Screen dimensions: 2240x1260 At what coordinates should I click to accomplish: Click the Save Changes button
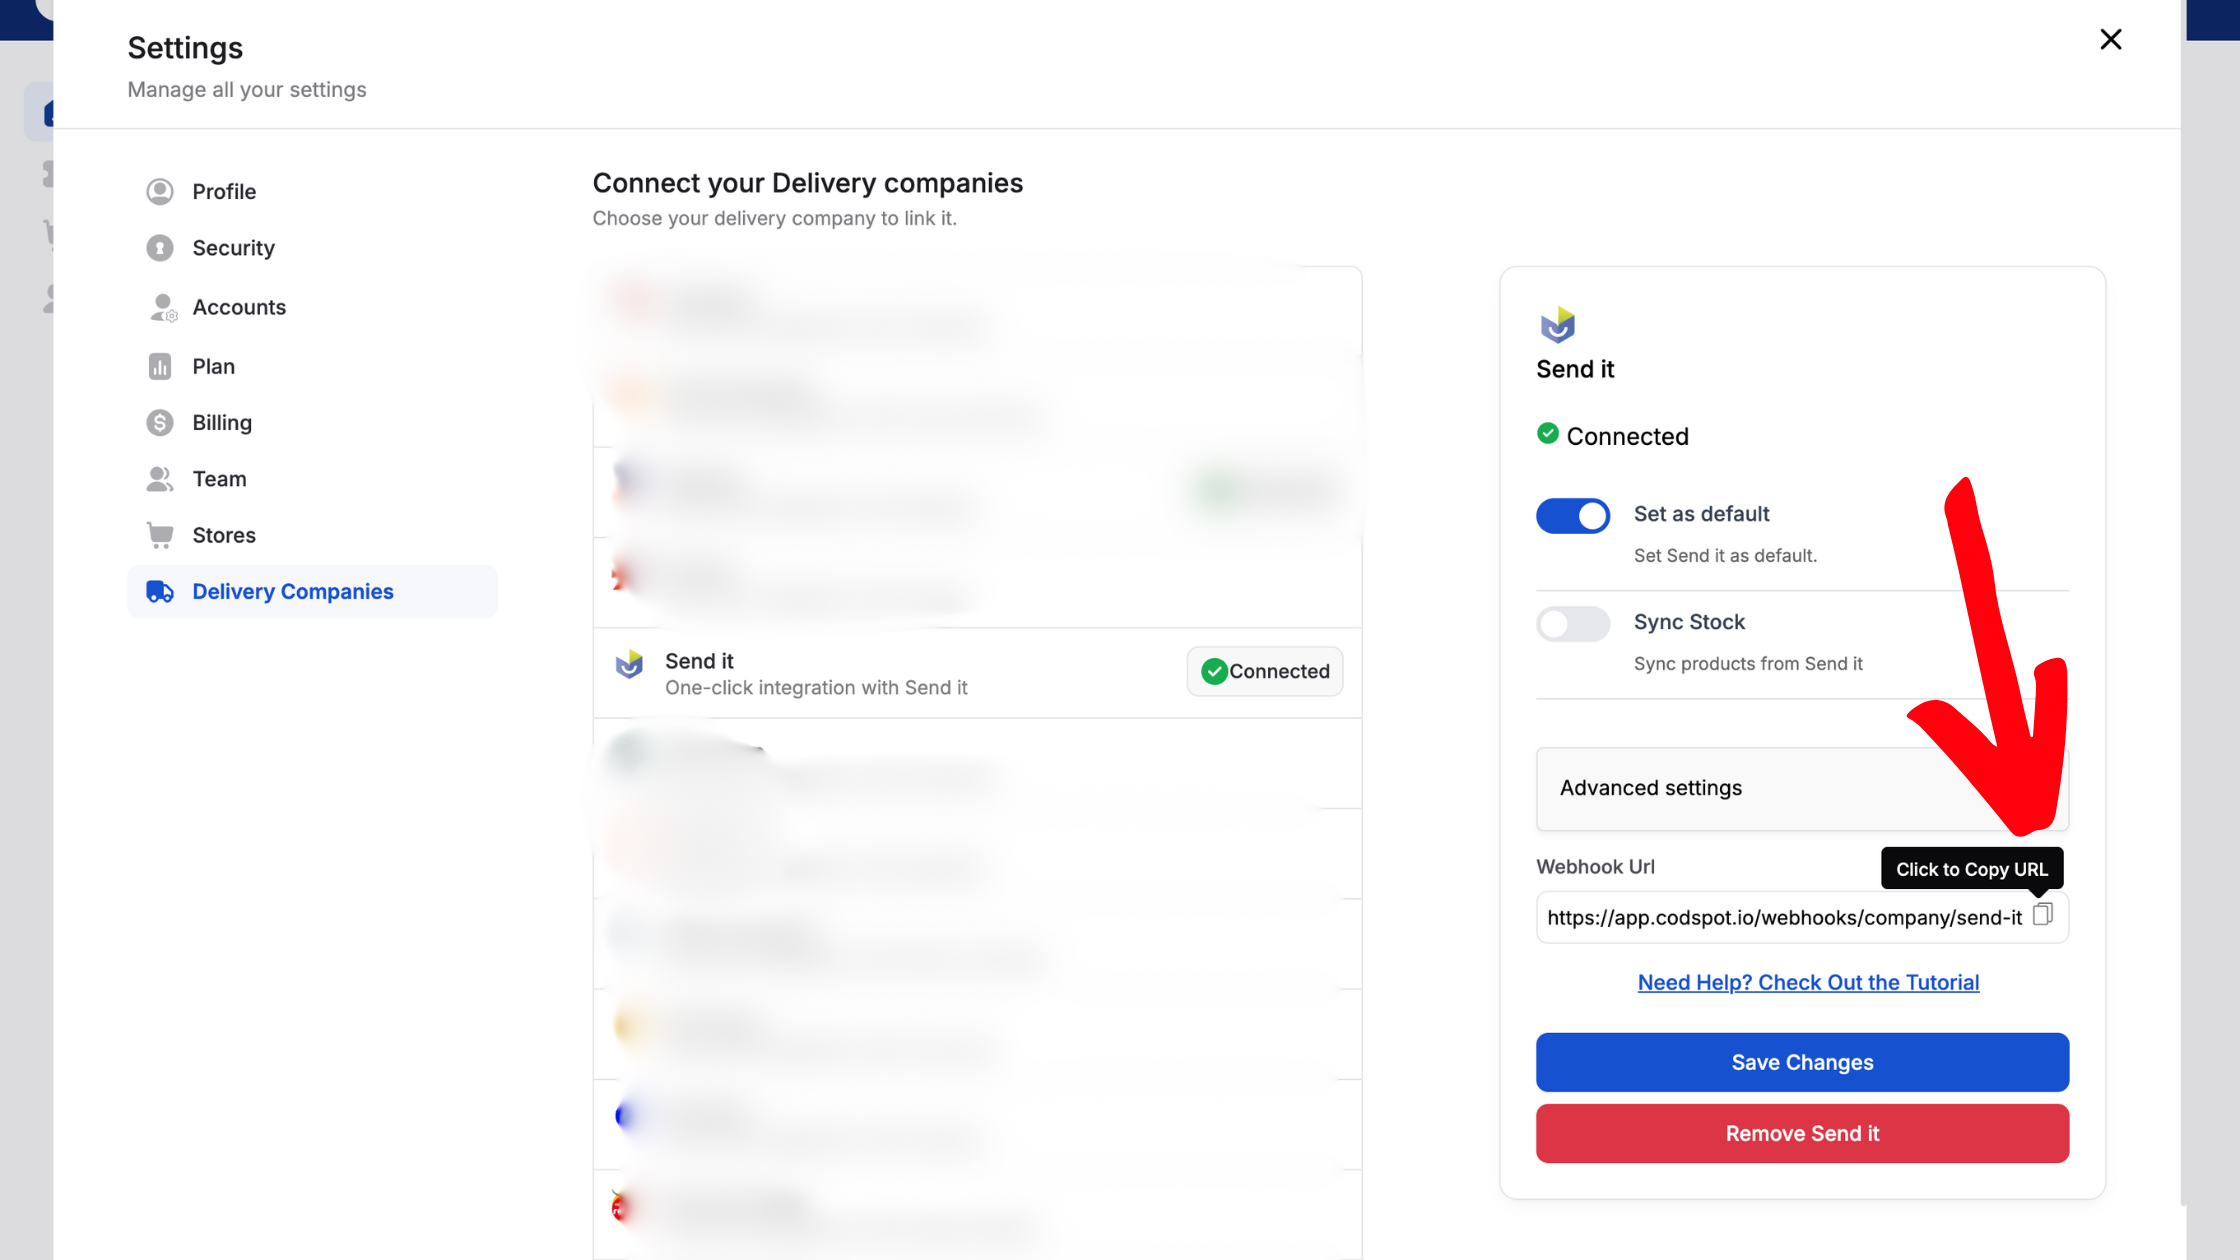coord(1802,1062)
